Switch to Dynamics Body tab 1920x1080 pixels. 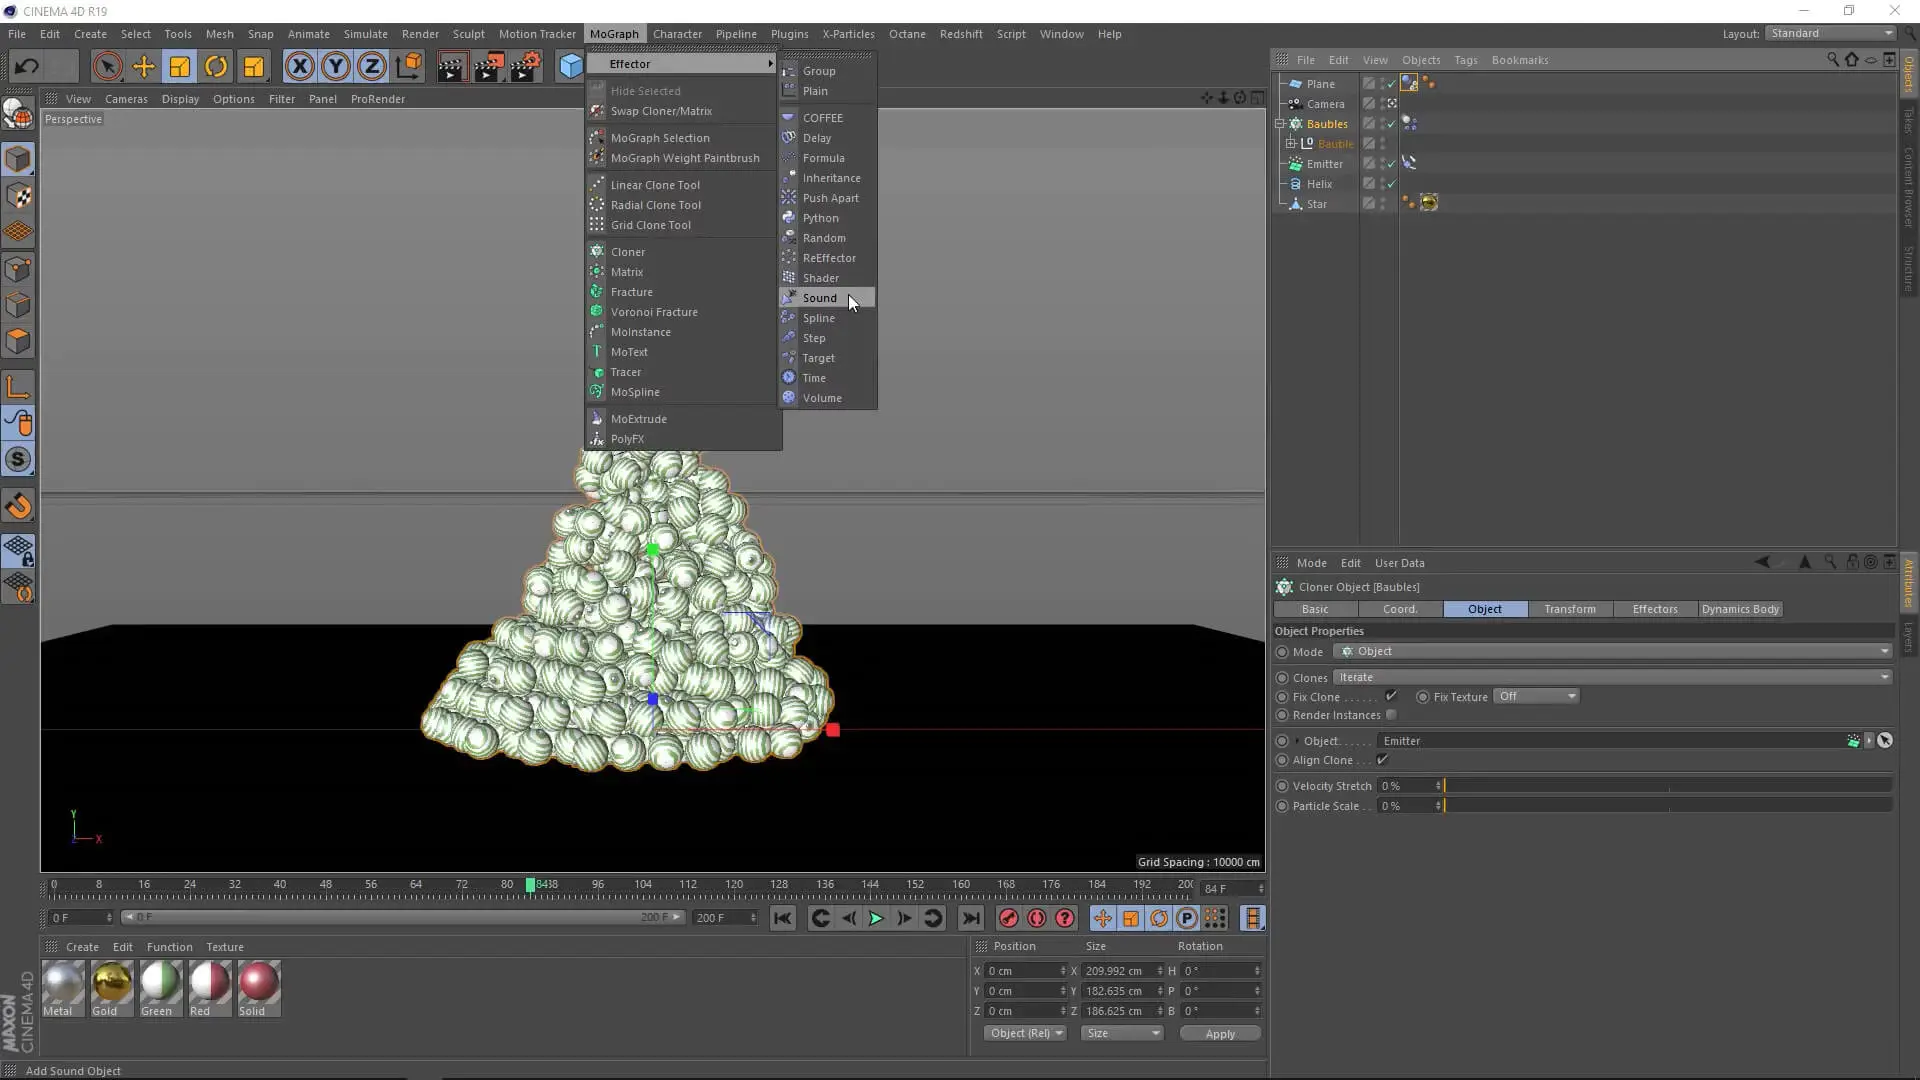[1740, 609]
